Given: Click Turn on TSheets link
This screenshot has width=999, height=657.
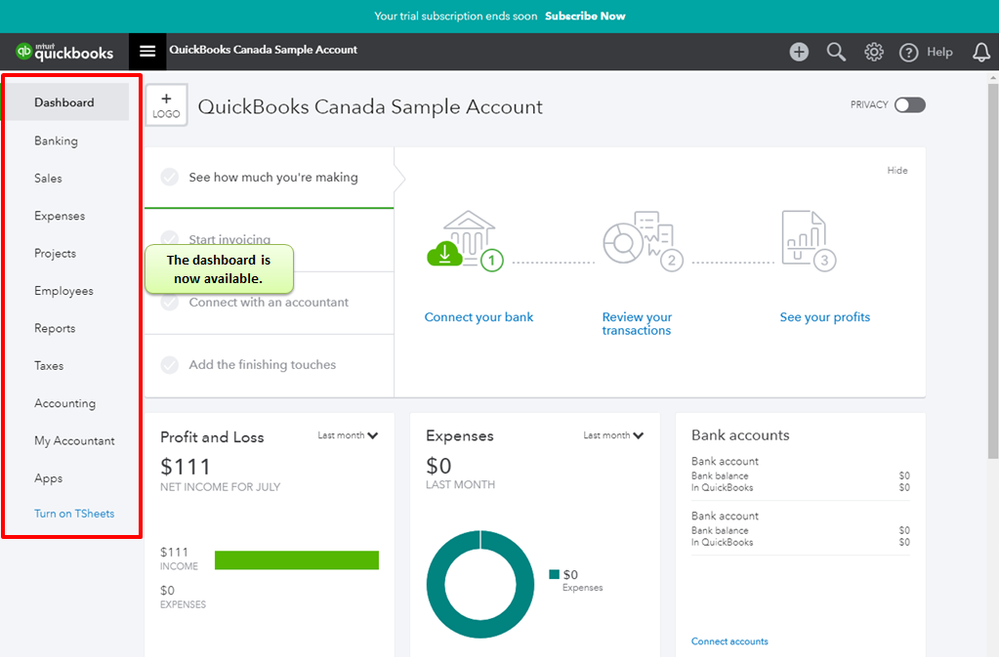Looking at the screenshot, I should click(75, 514).
